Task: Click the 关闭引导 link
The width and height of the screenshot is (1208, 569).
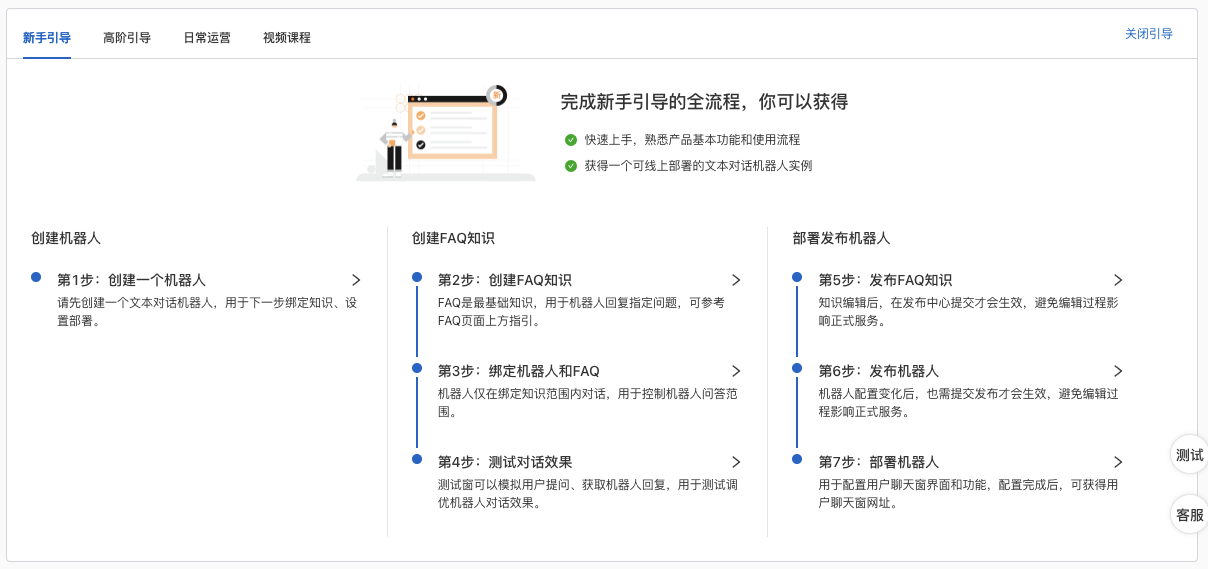Action: point(1149,34)
